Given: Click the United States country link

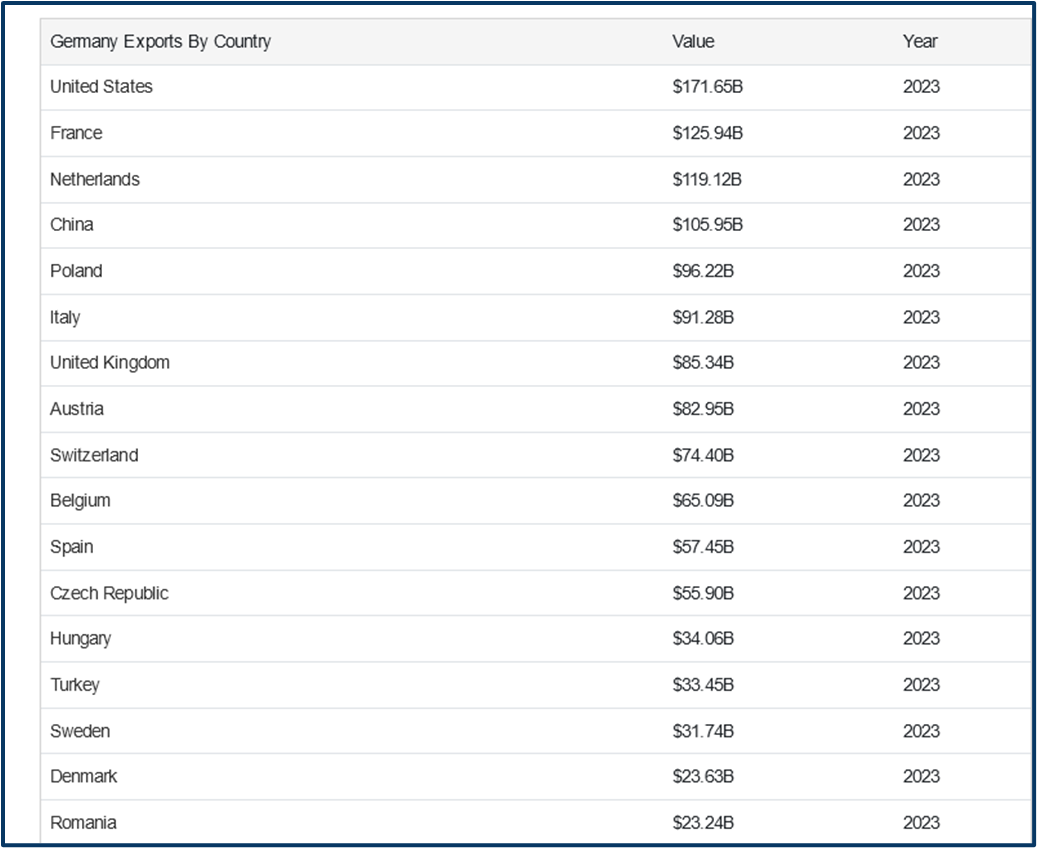Looking at the screenshot, I should (x=101, y=87).
